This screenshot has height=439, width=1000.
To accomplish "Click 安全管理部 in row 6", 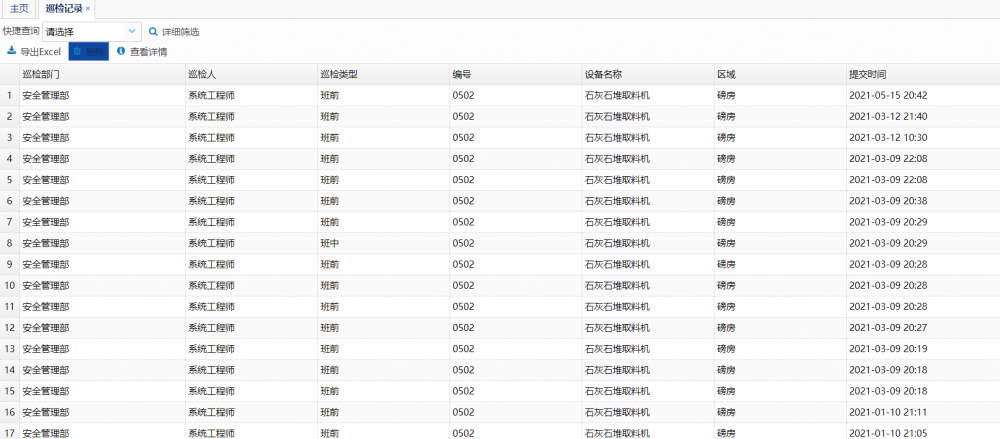I will [x=46, y=201].
